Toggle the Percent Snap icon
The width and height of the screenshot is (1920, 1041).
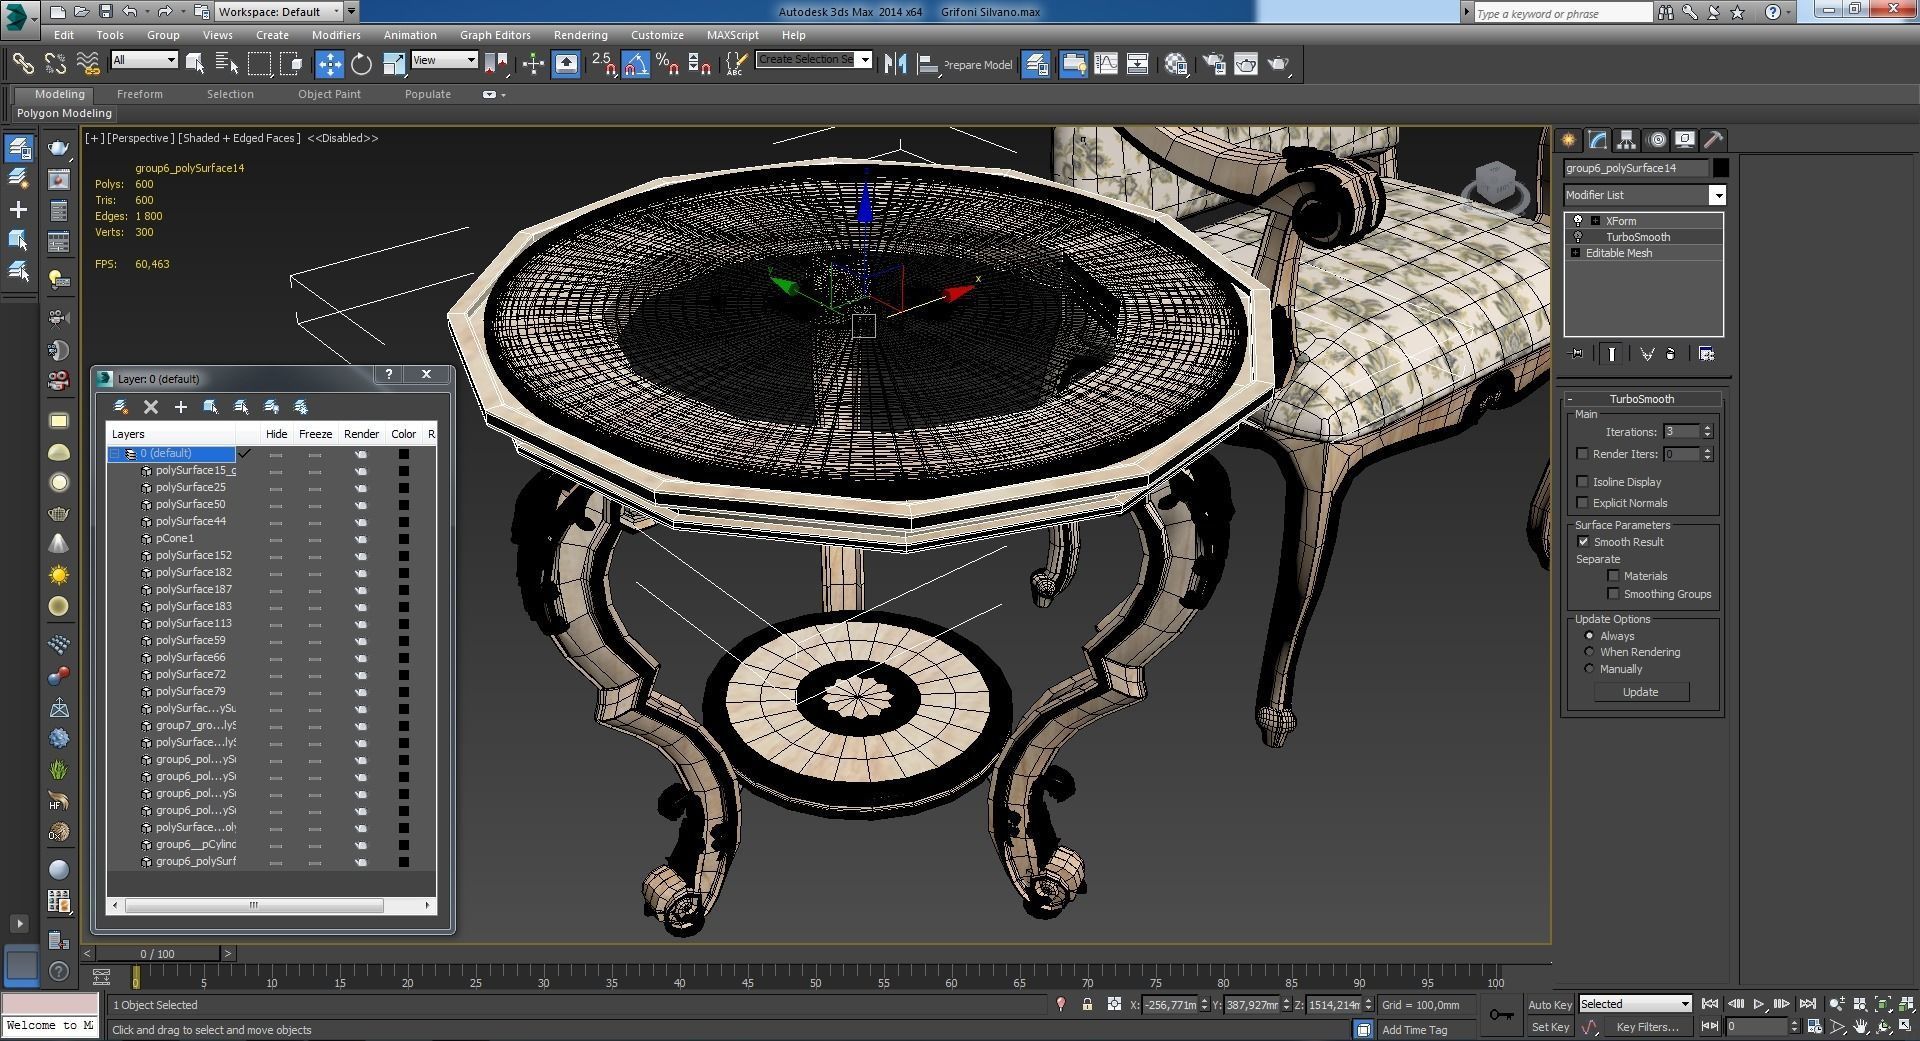tap(668, 64)
